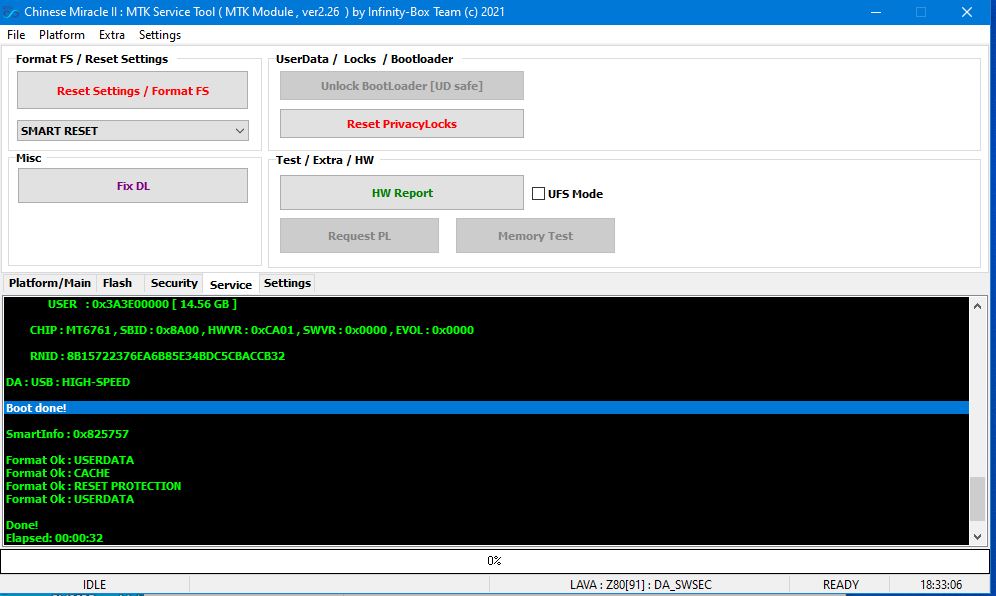Expand the SMART RESET dropdown
This screenshot has height=596, width=996.
[133, 131]
